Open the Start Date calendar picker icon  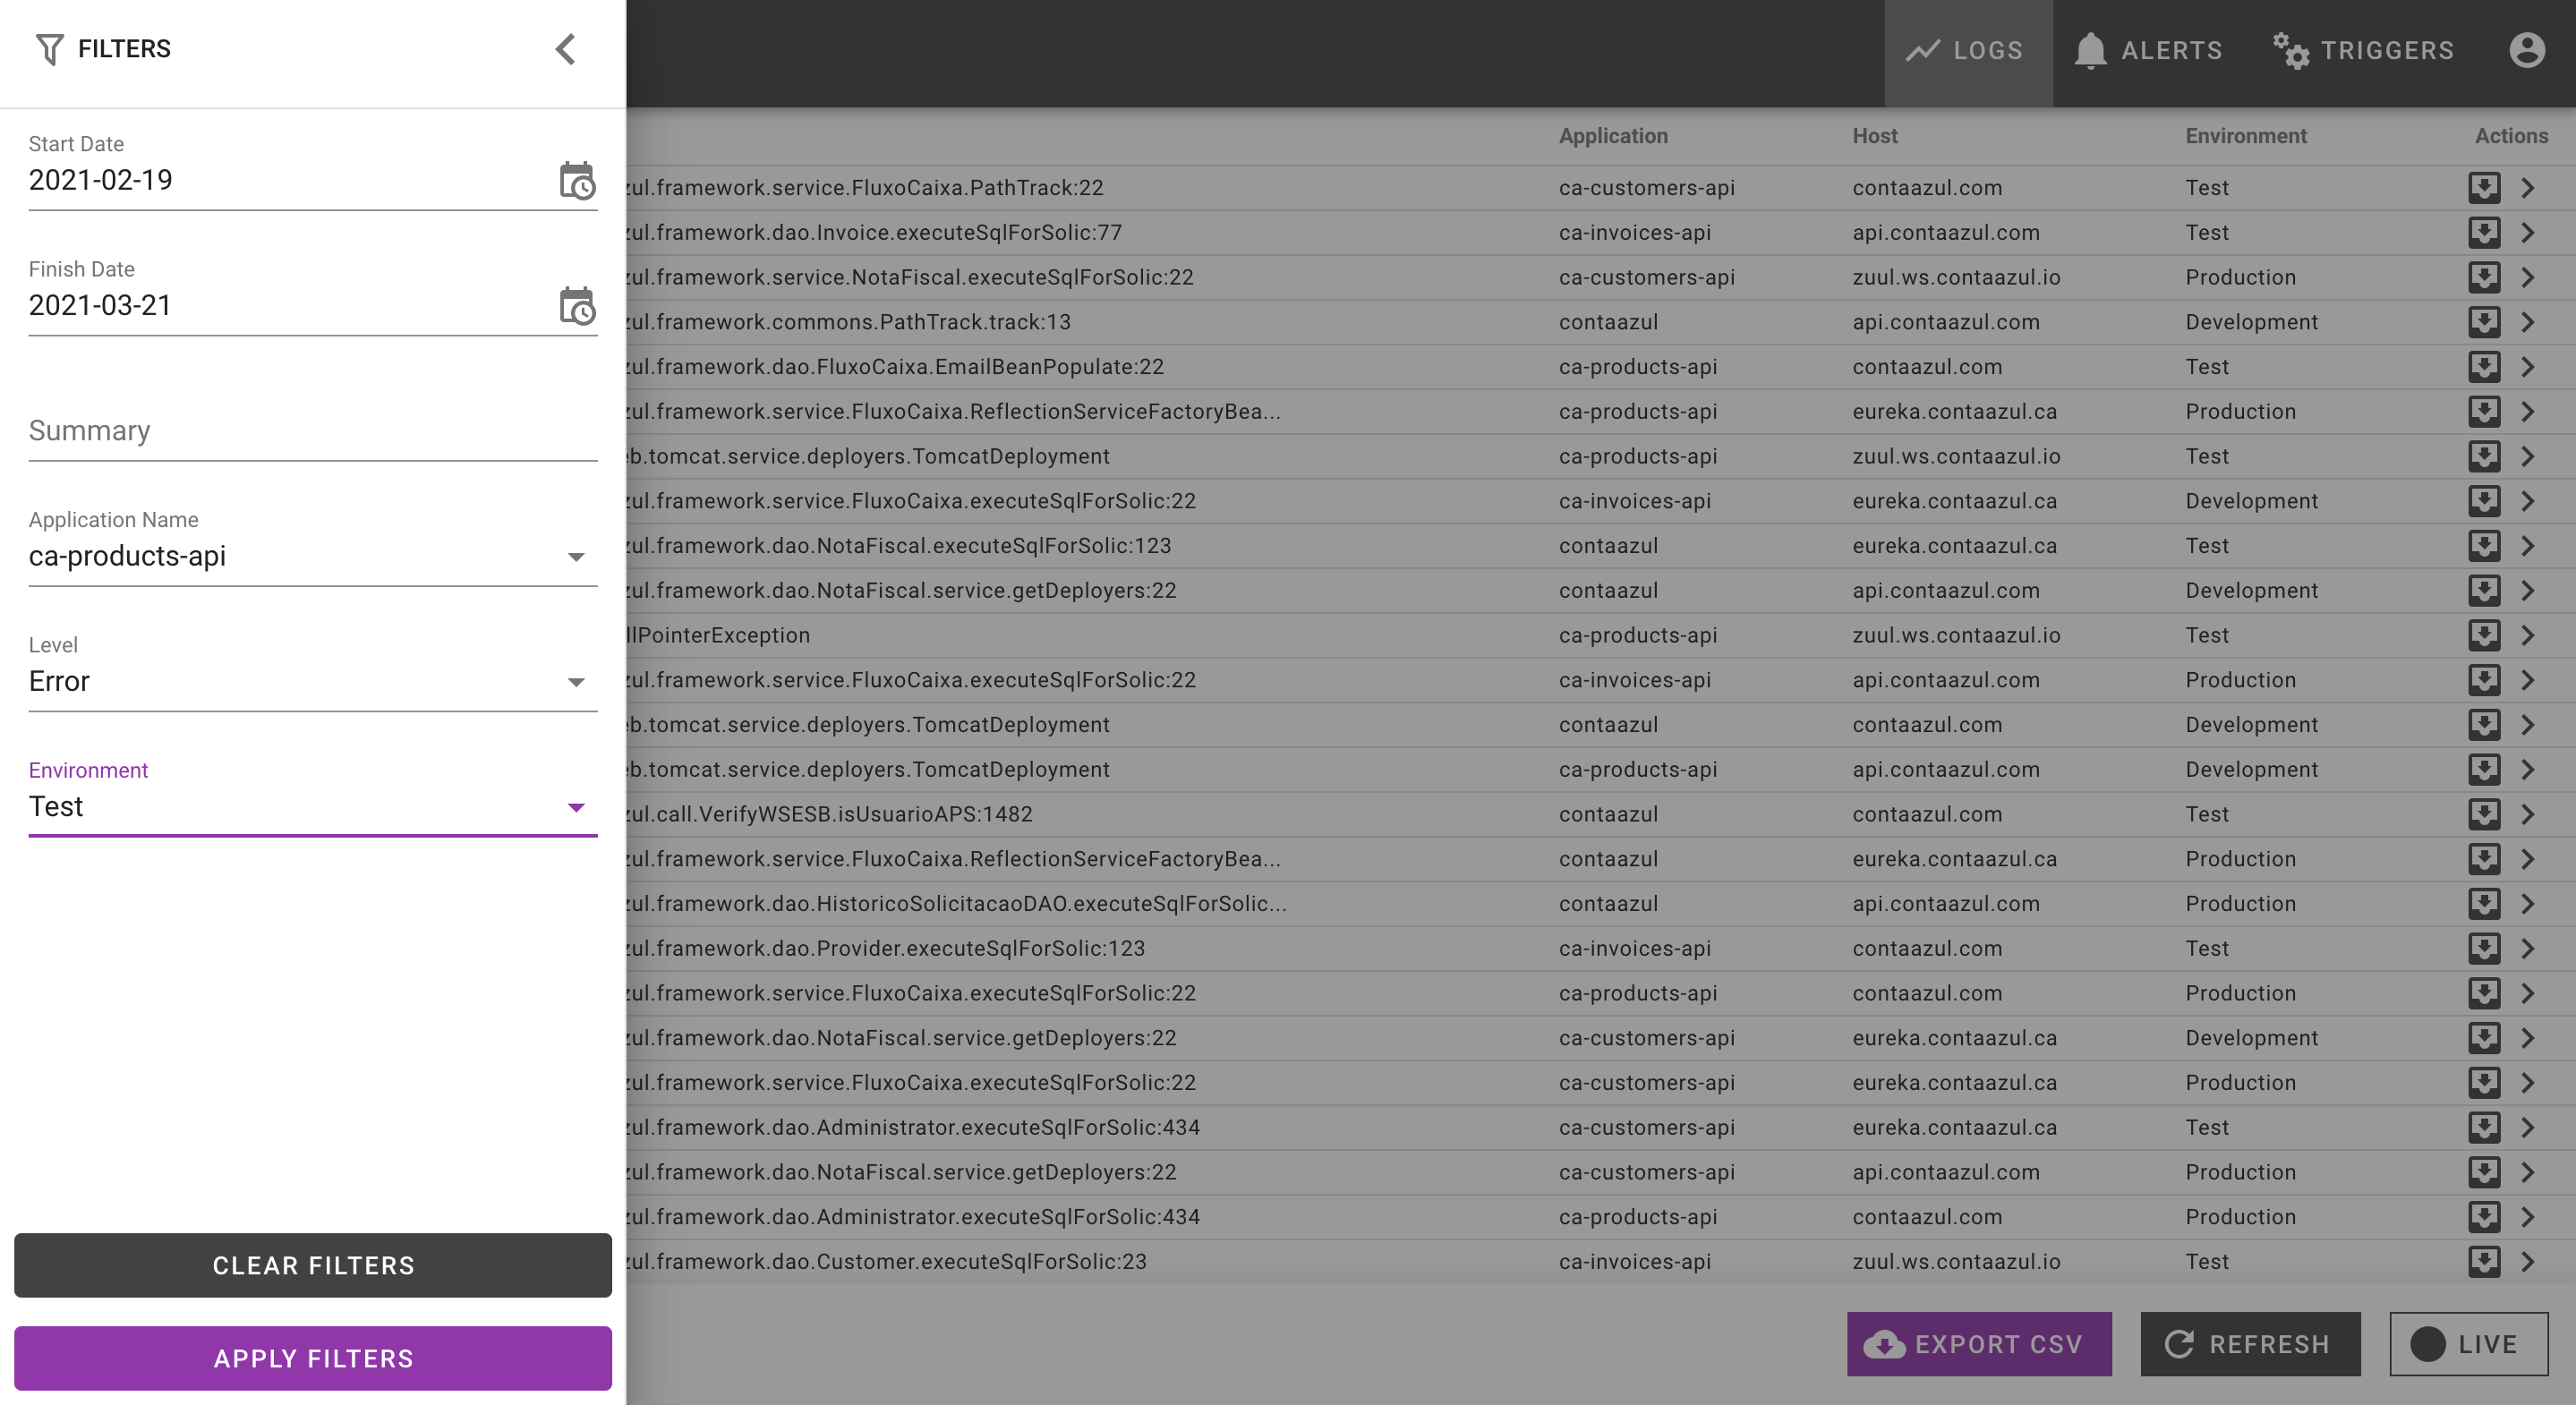click(x=576, y=181)
